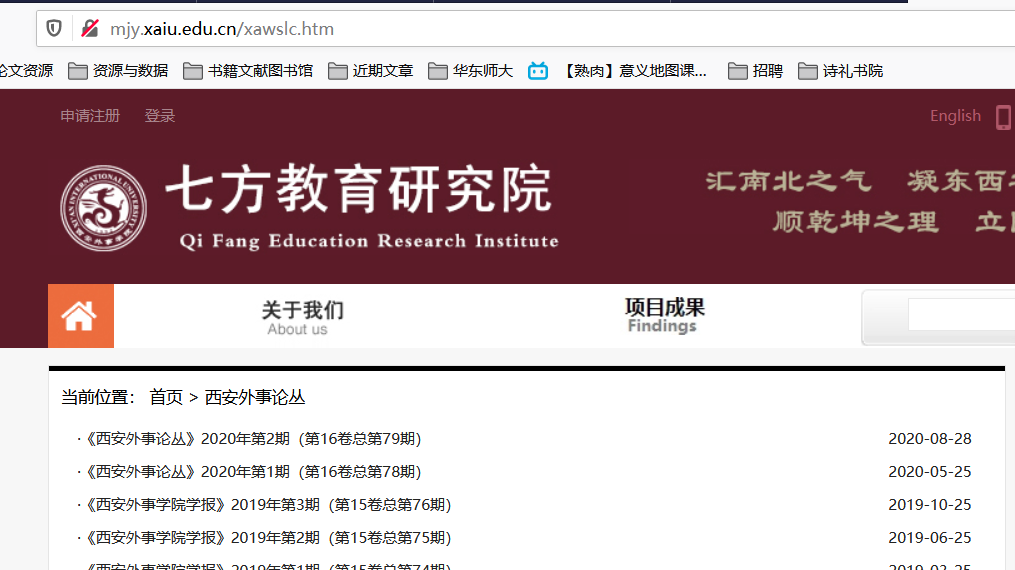The height and width of the screenshot is (570, 1015).
Task: Open the 近期文章 bookmark folder
Action: [371, 71]
